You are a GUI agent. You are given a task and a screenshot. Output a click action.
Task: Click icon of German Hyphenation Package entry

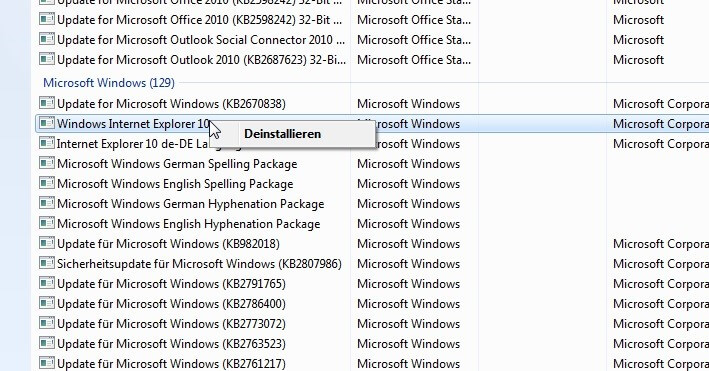pos(47,203)
